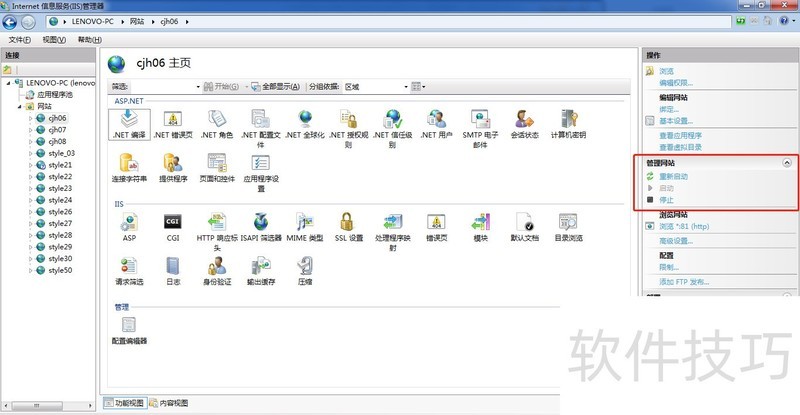This screenshot has height=415, width=800.
Task: Click the address bar breadcrumb cjh06
Action: pyautogui.click(x=169, y=21)
